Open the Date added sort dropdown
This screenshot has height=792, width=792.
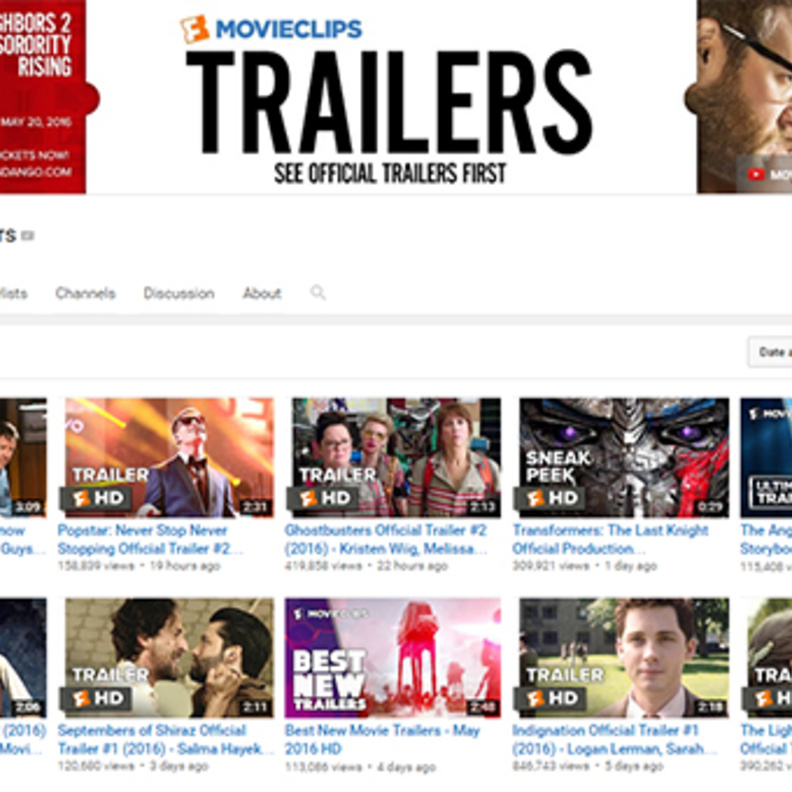click(x=770, y=352)
